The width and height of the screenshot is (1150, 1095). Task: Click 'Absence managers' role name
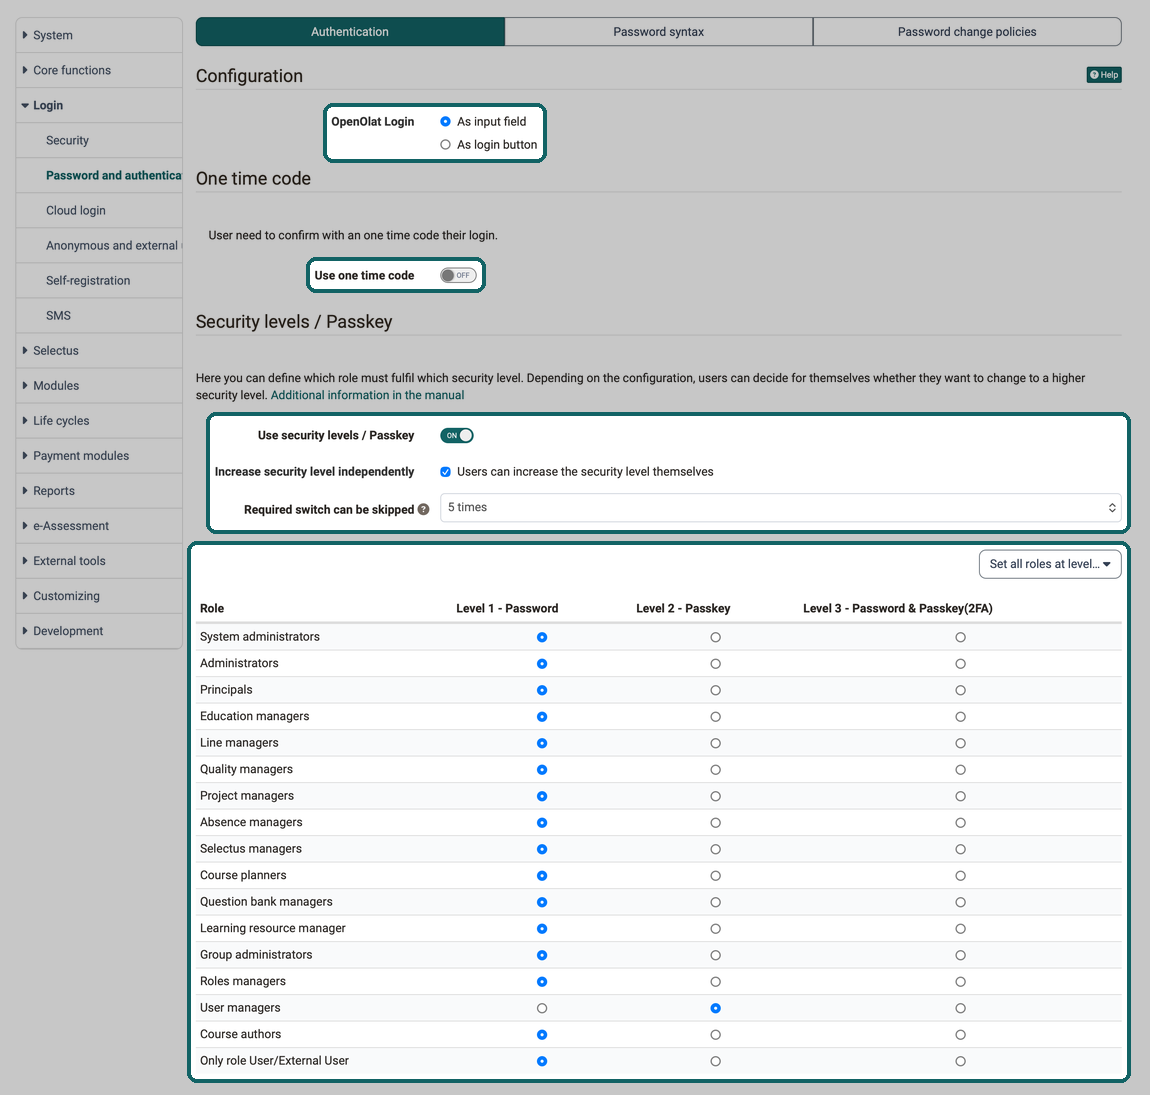[x=251, y=822]
